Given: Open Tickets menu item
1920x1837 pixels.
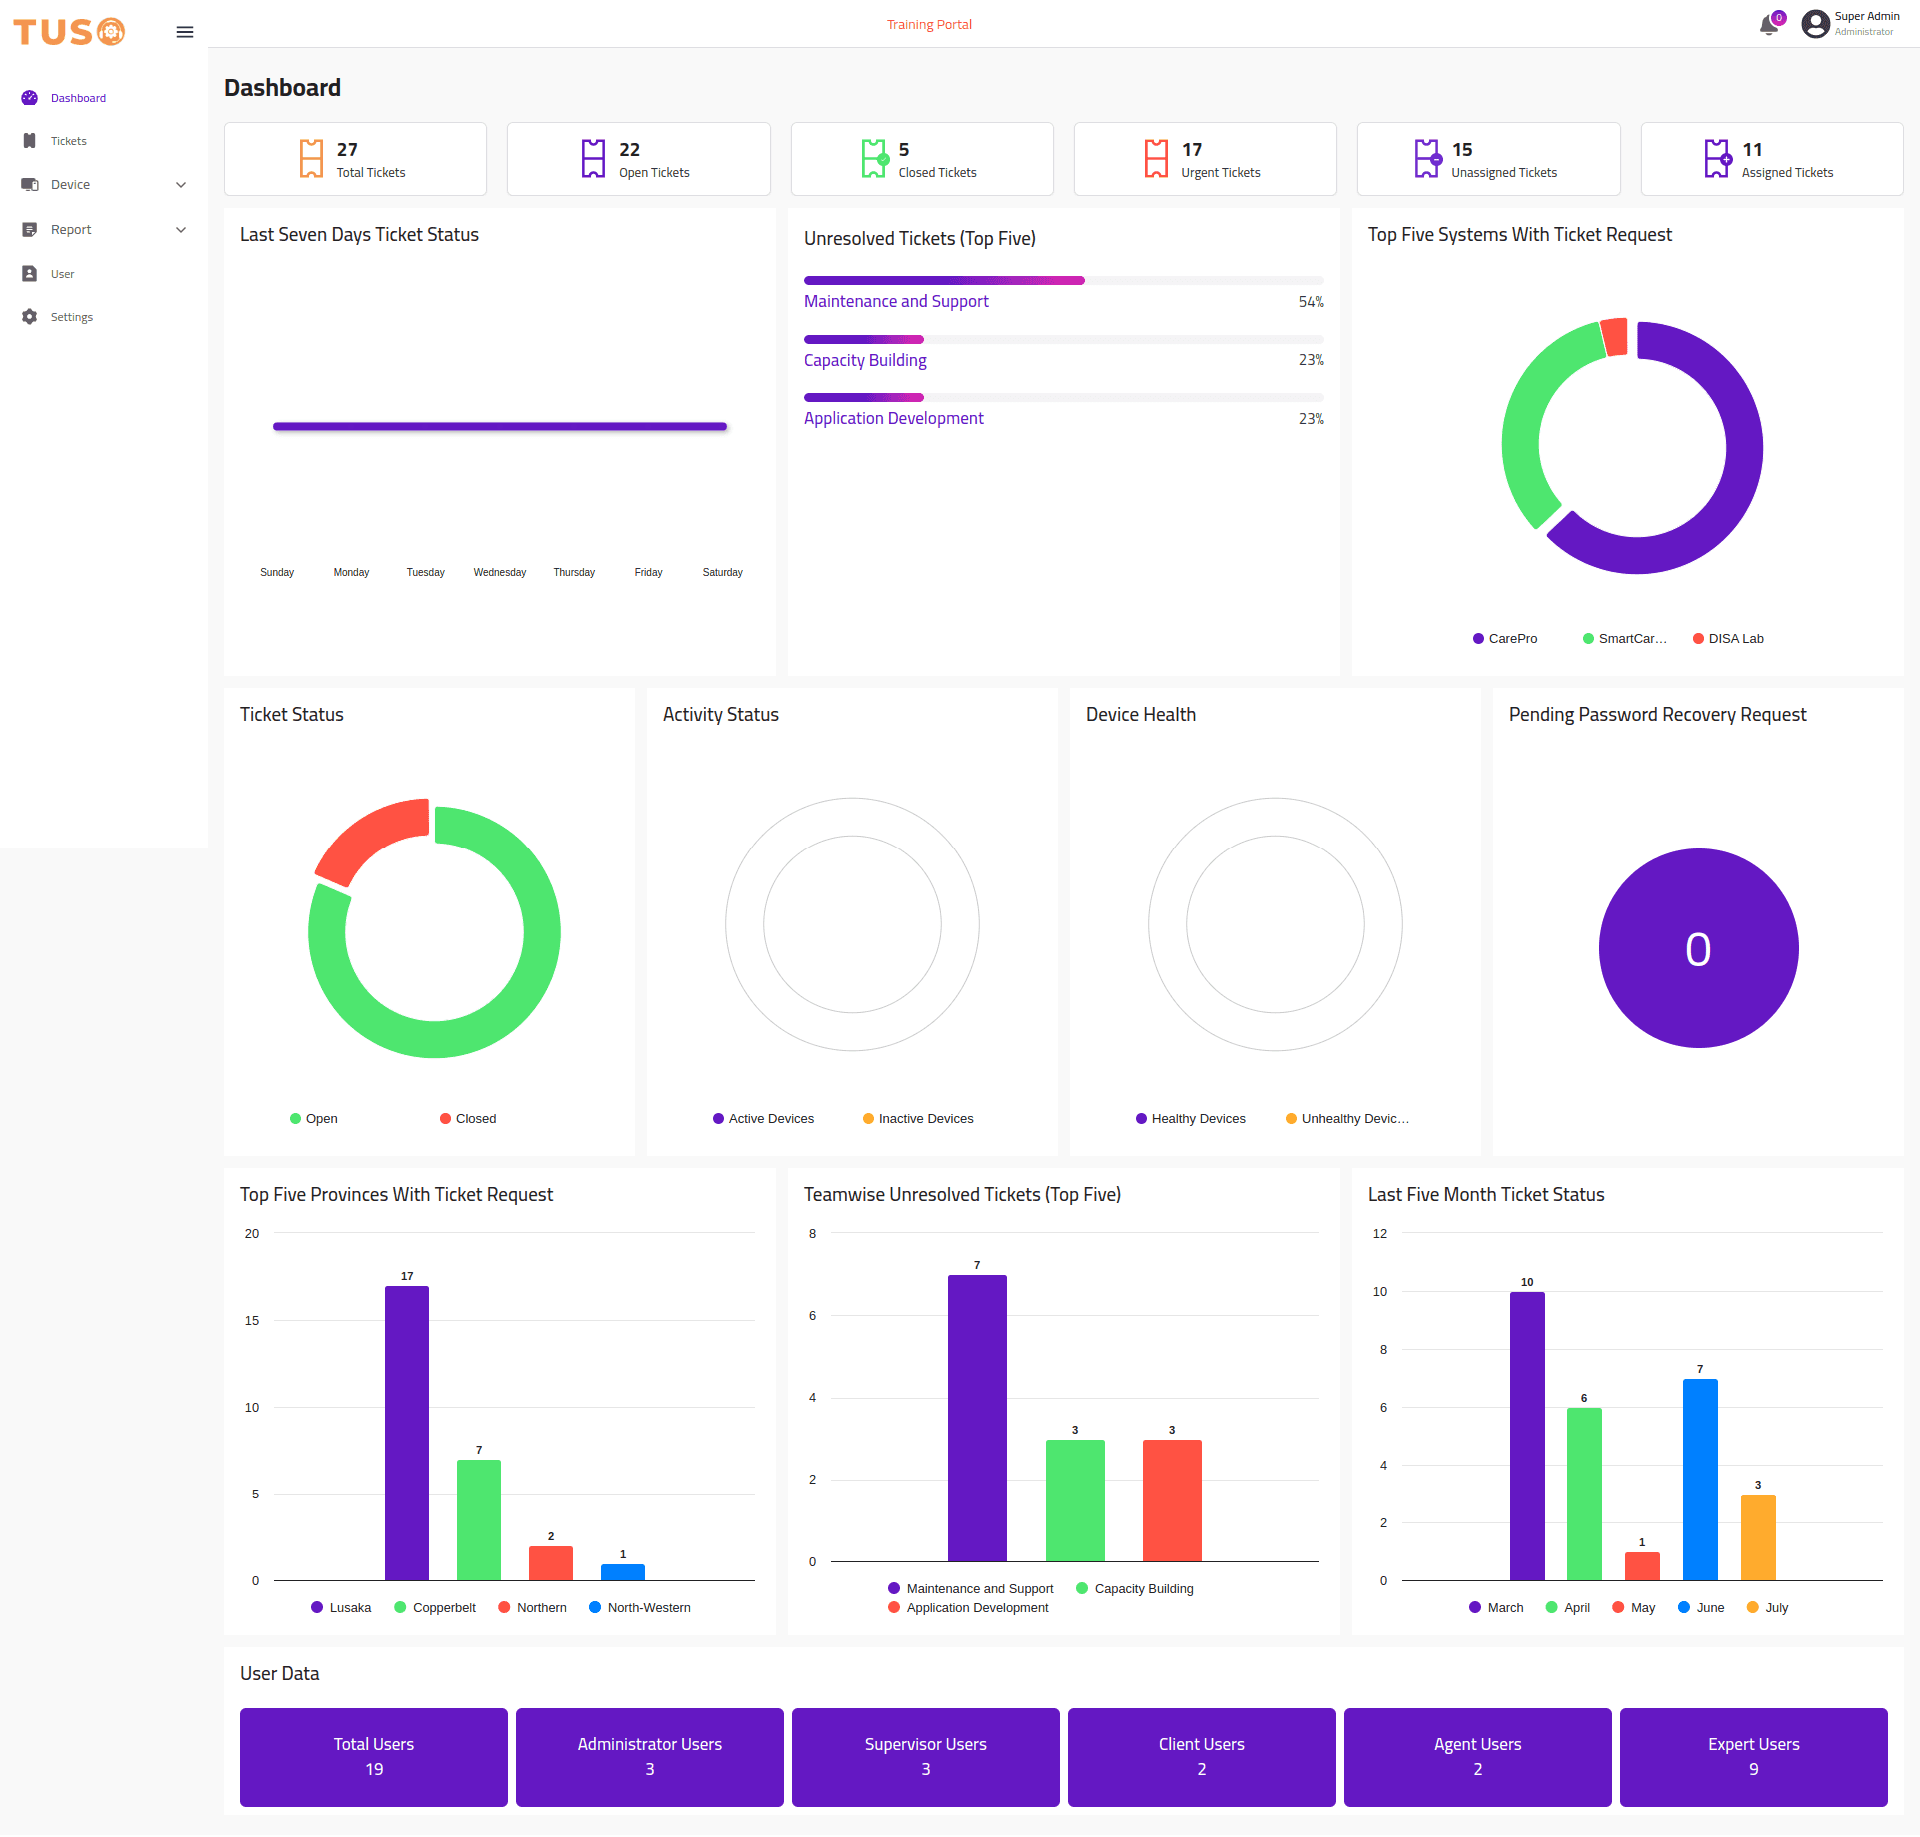Looking at the screenshot, I should coord(69,141).
